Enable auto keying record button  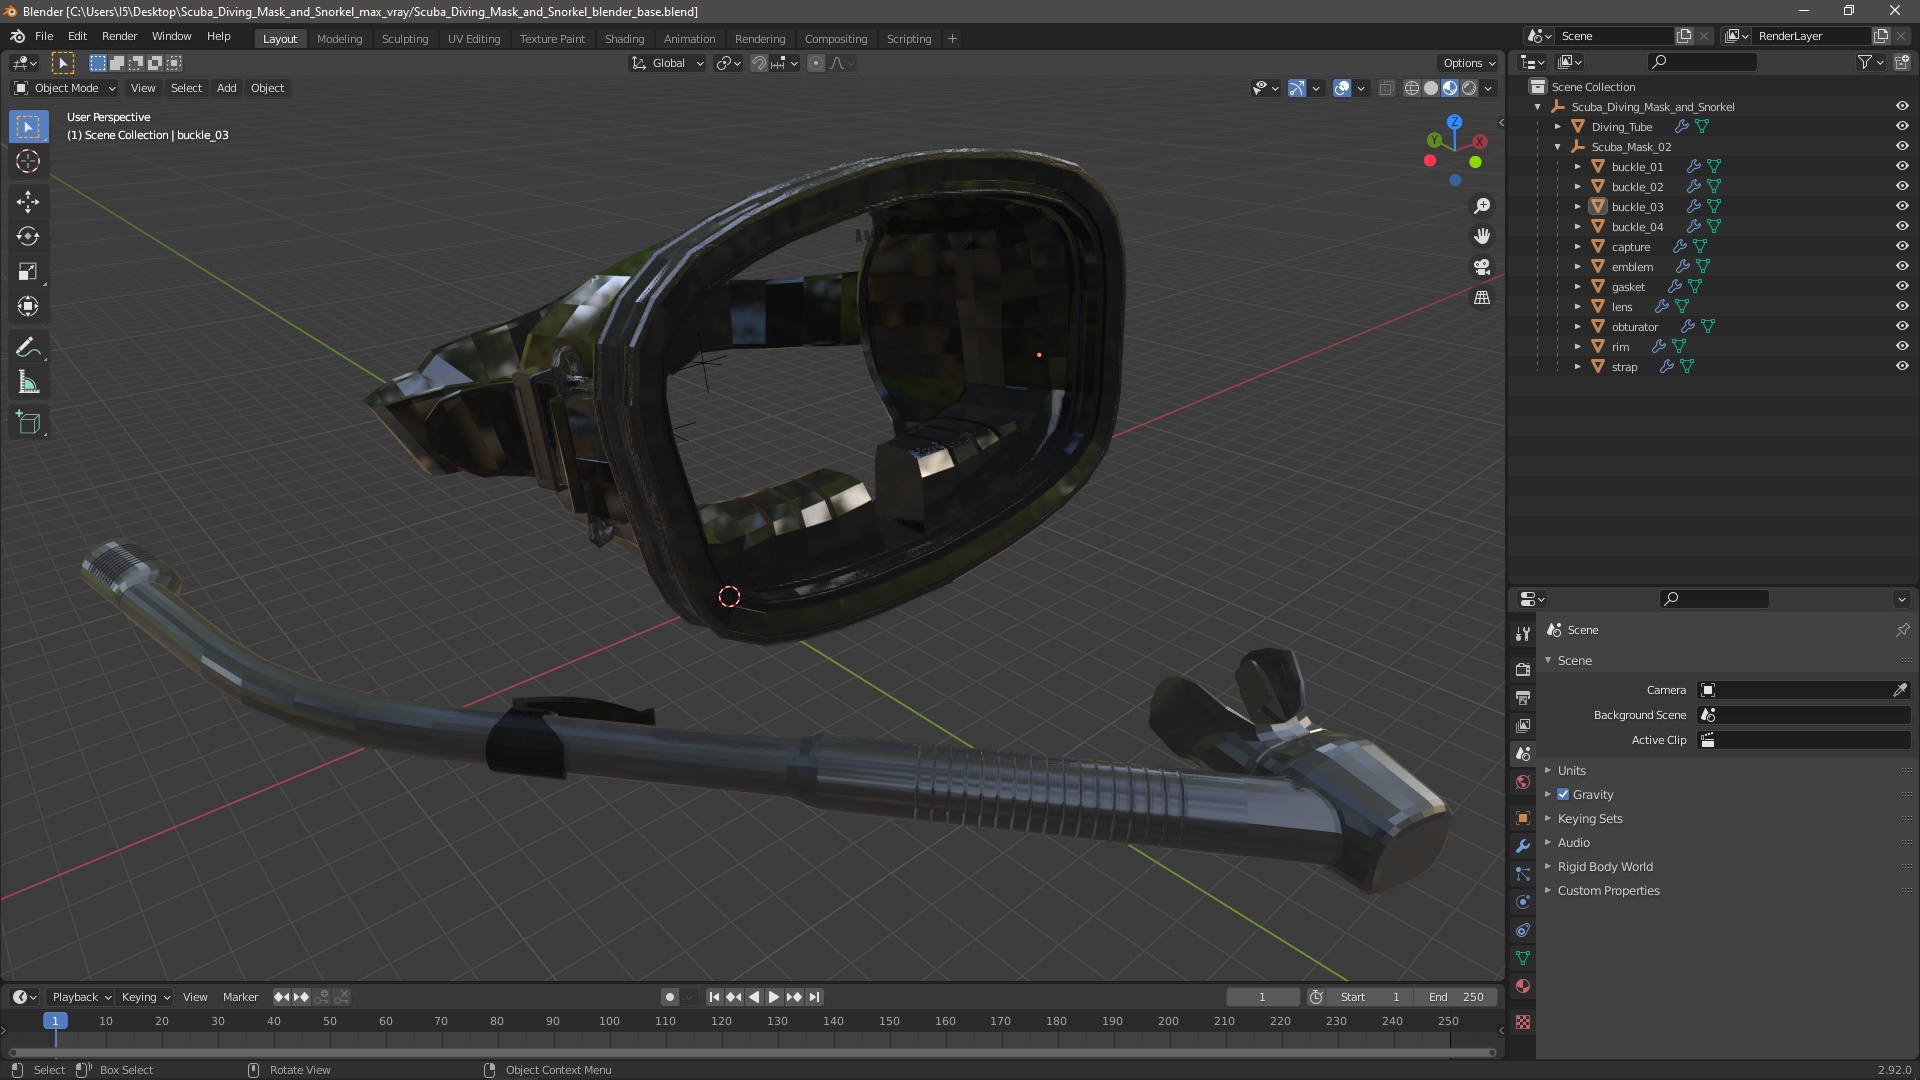(x=669, y=997)
